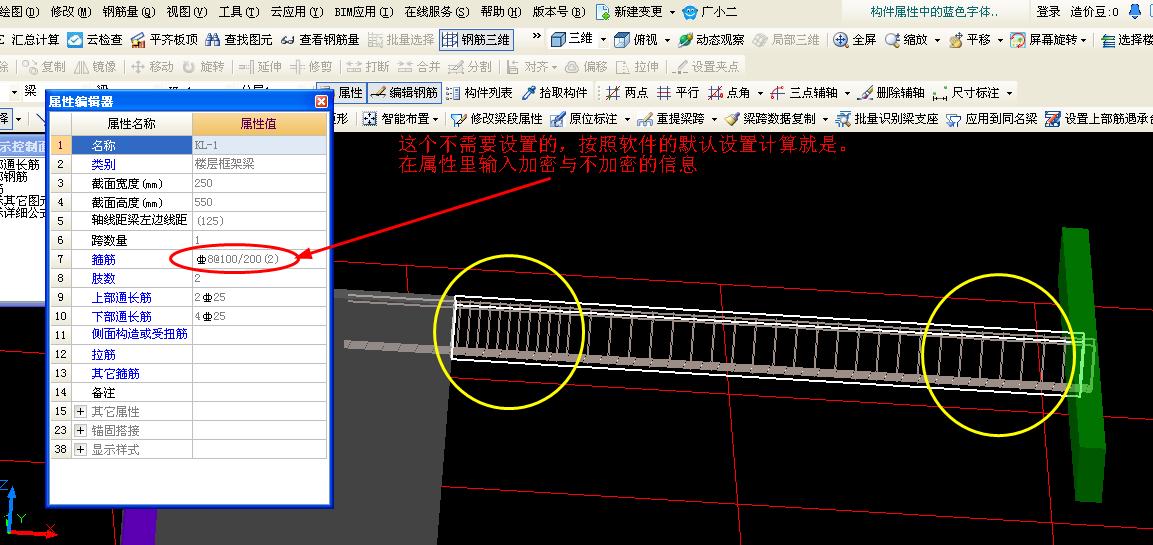Click 其它箍筋 property row
The image size is (1153, 545).
(x=188, y=374)
